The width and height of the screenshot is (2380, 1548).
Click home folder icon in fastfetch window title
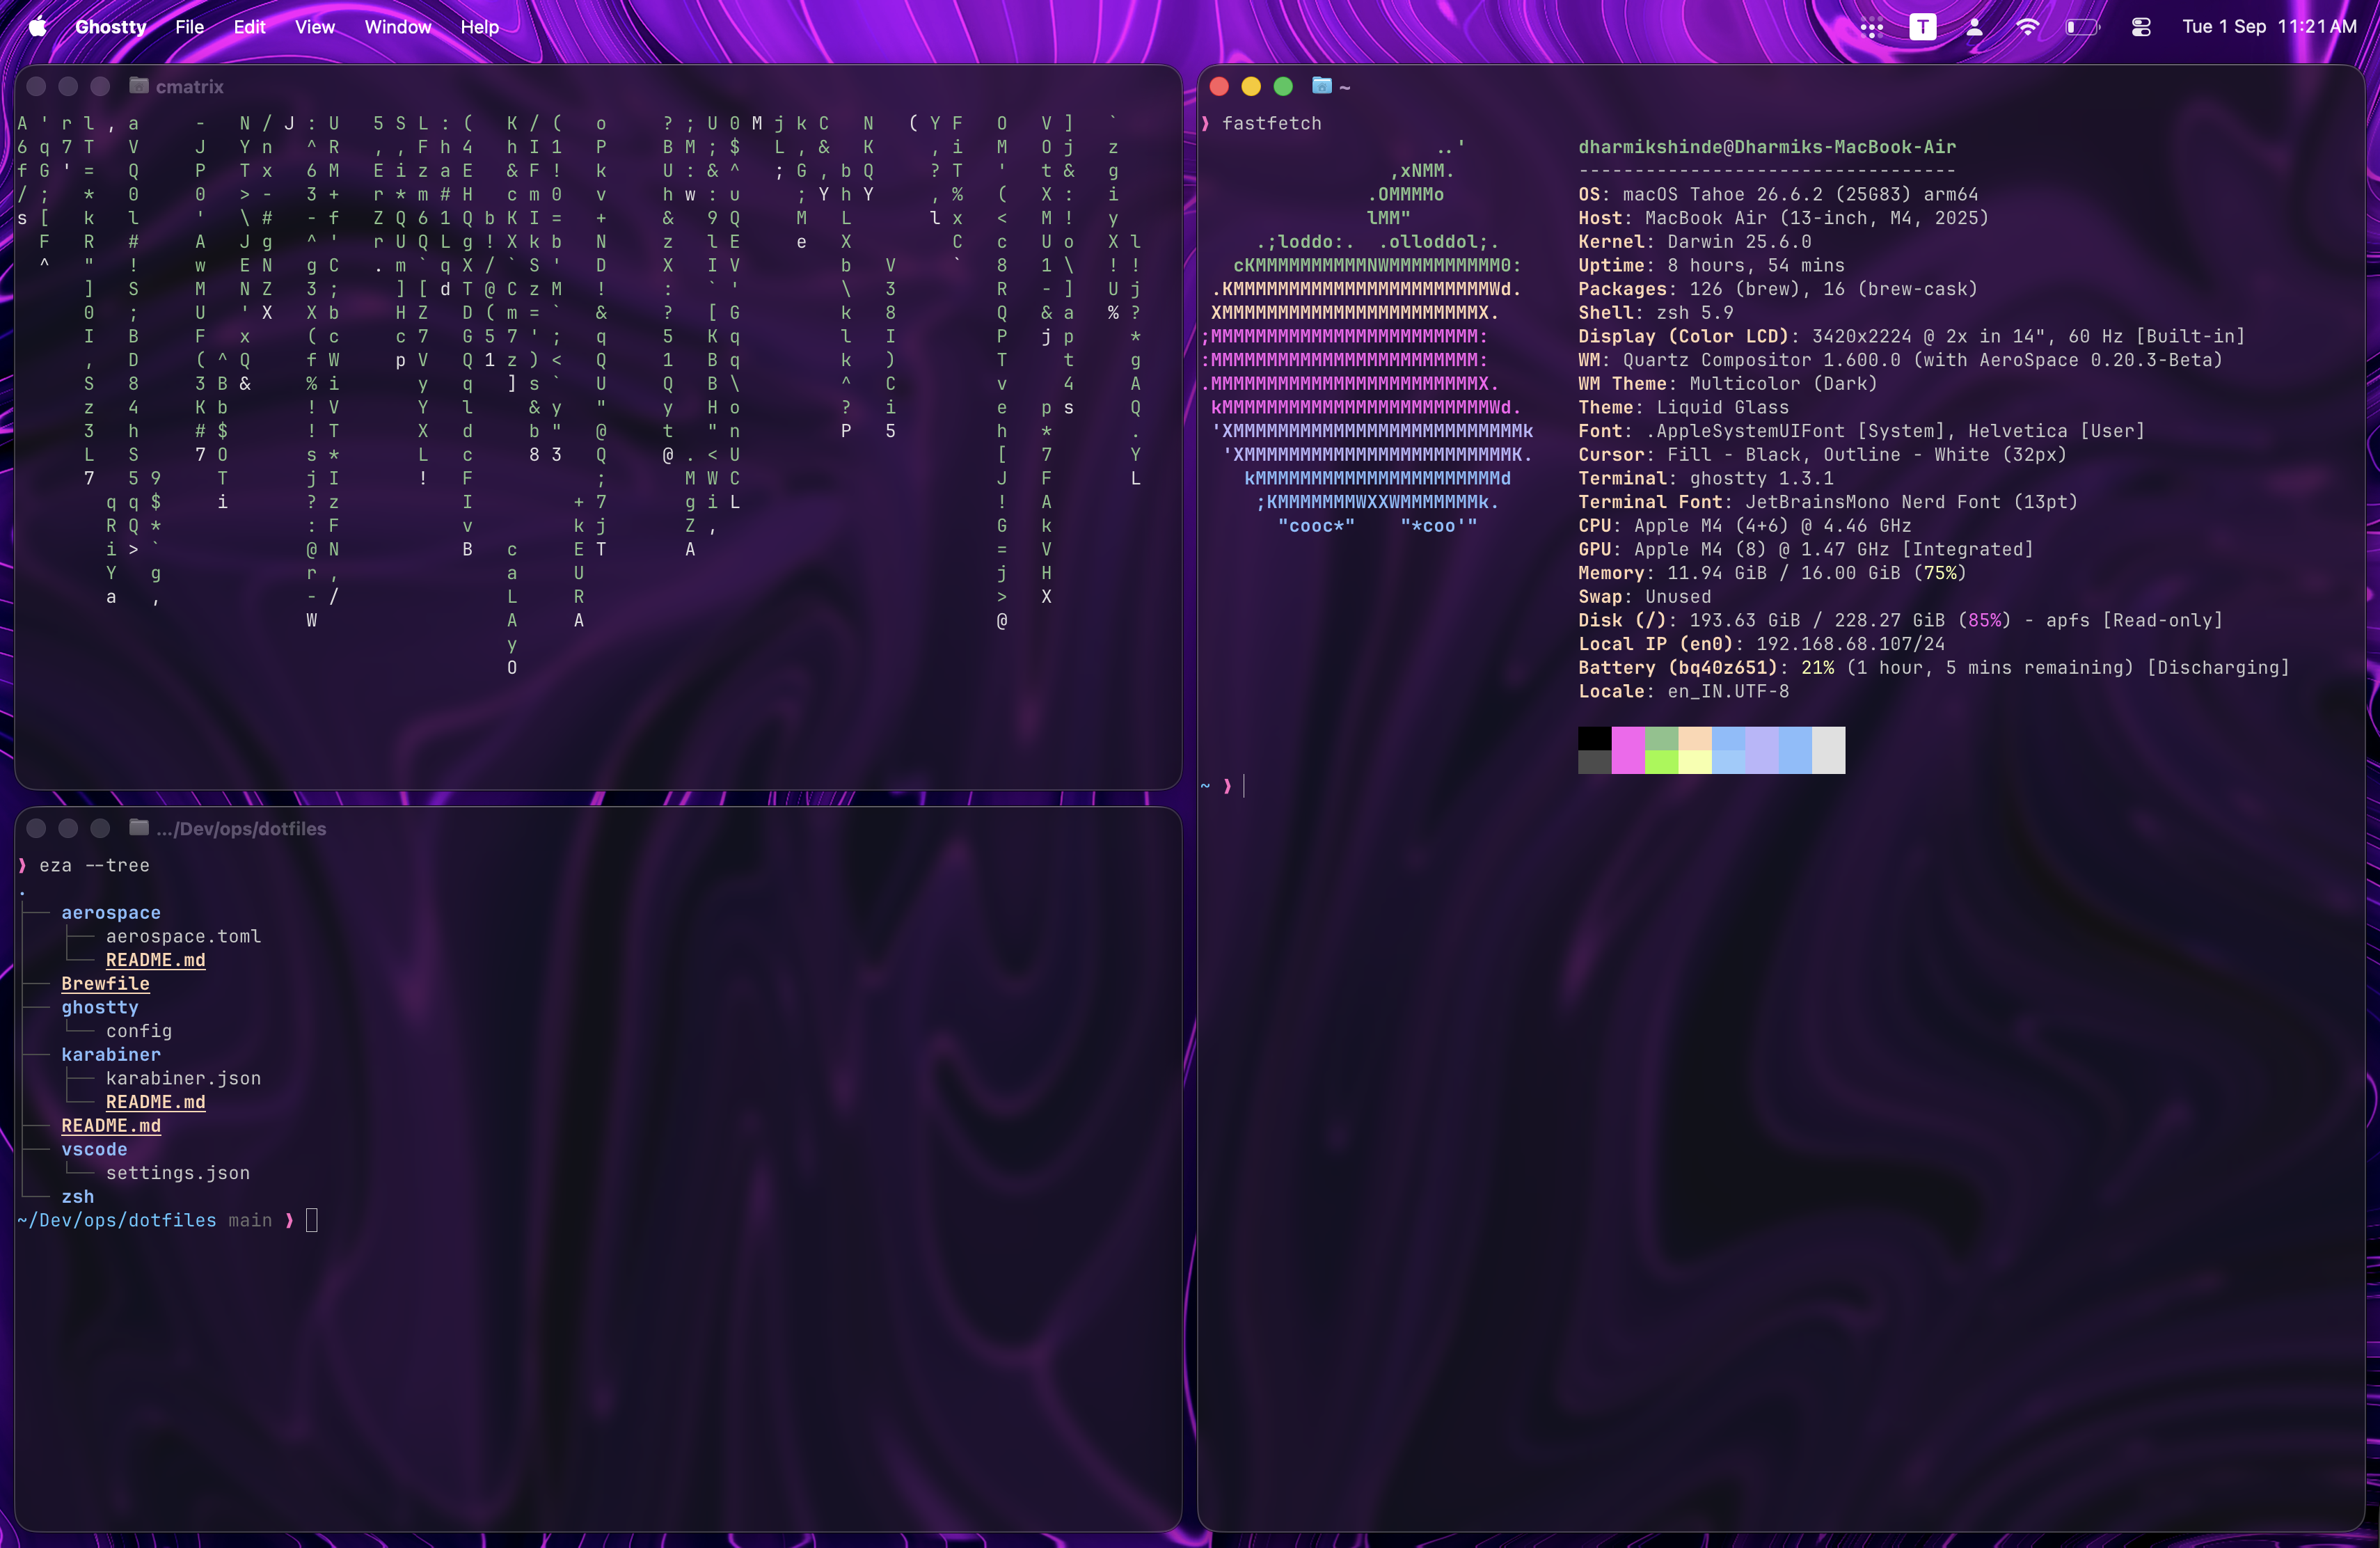pyautogui.click(x=1322, y=86)
